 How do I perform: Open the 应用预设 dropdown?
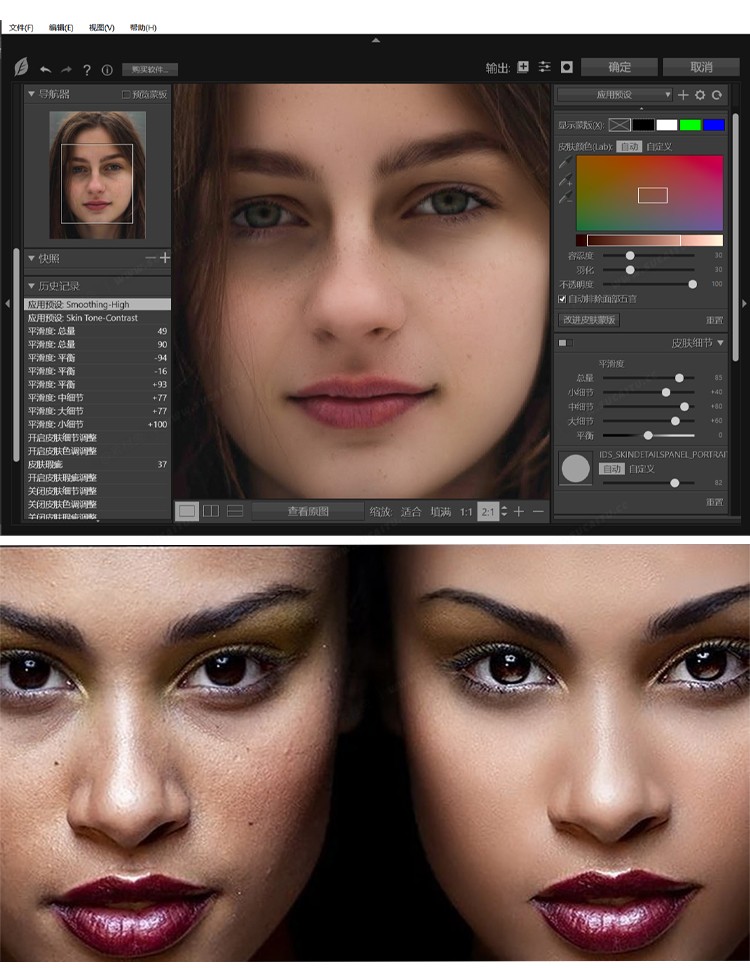(614, 94)
